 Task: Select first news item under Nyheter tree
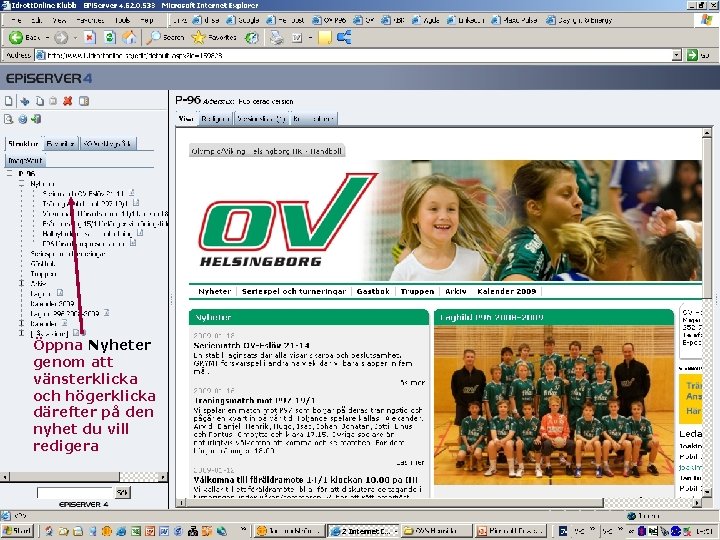click(84, 193)
